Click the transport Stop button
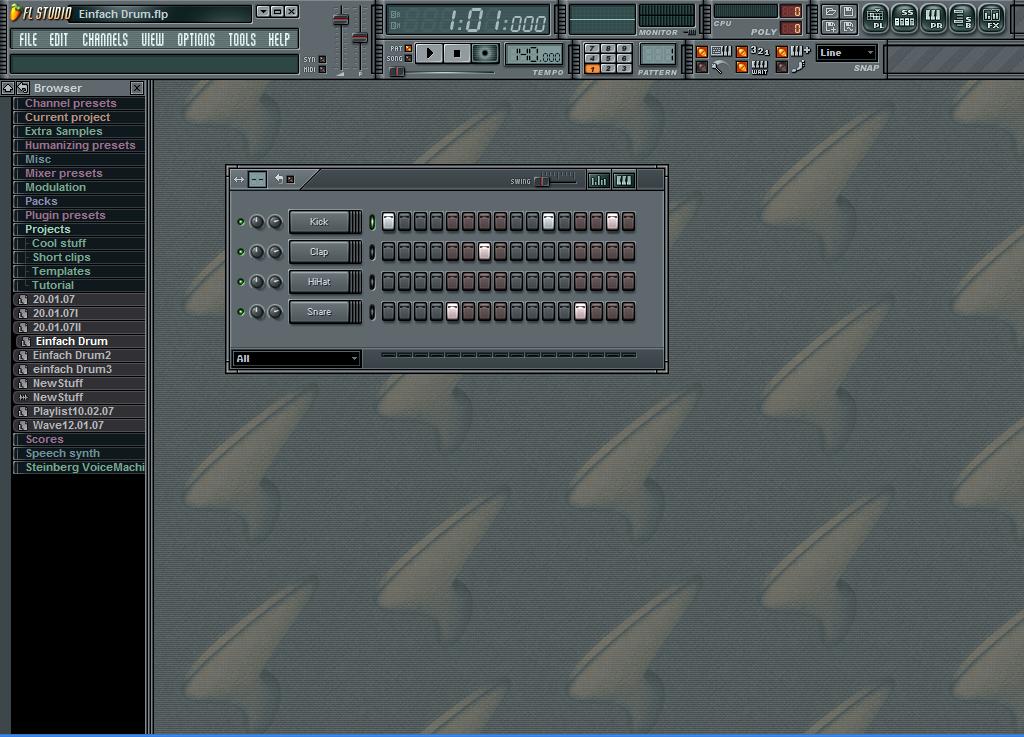 tap(457, 54)
